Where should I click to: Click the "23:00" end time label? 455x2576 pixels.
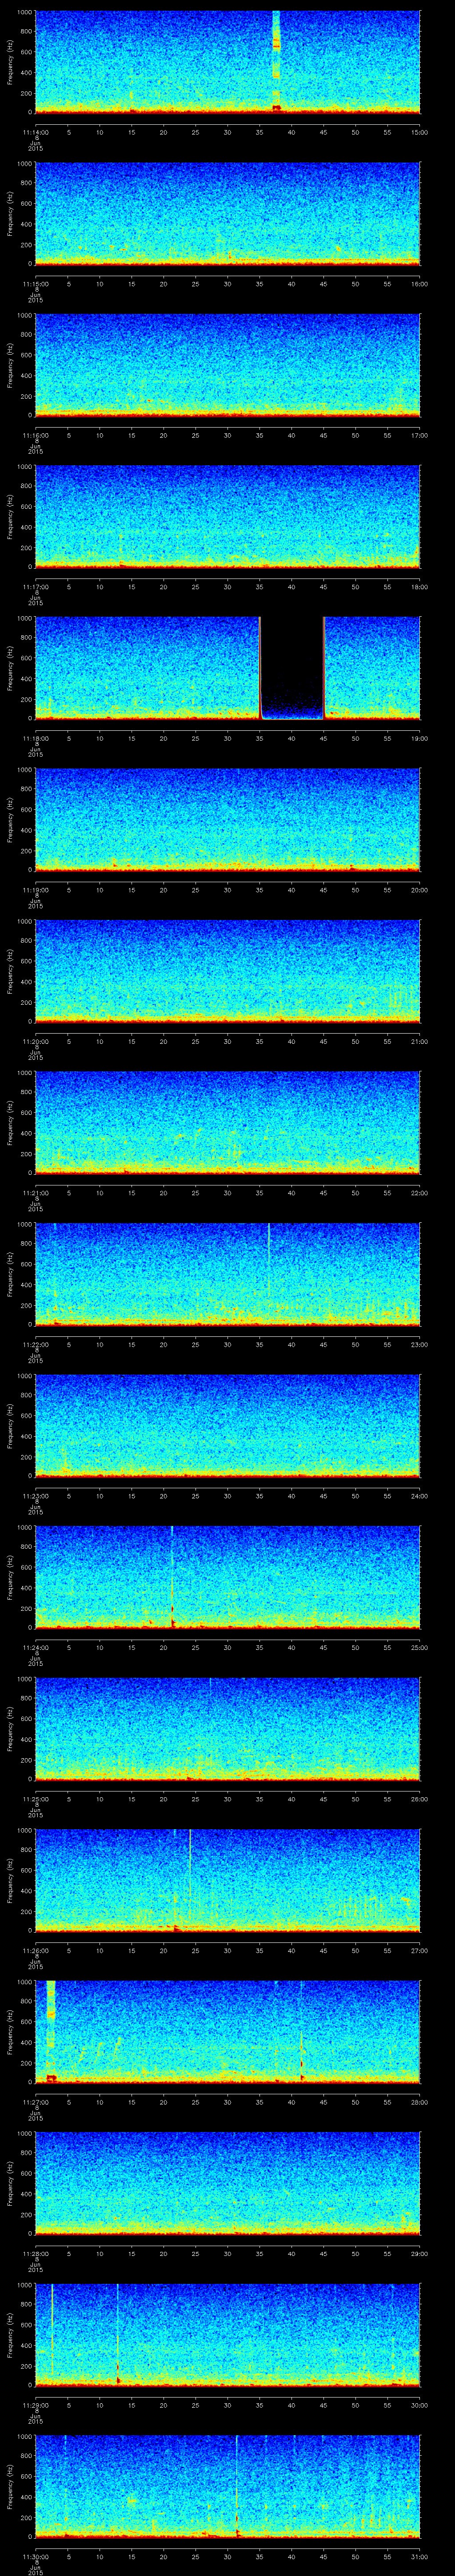pyautogui.click(x=420, y=1344)
